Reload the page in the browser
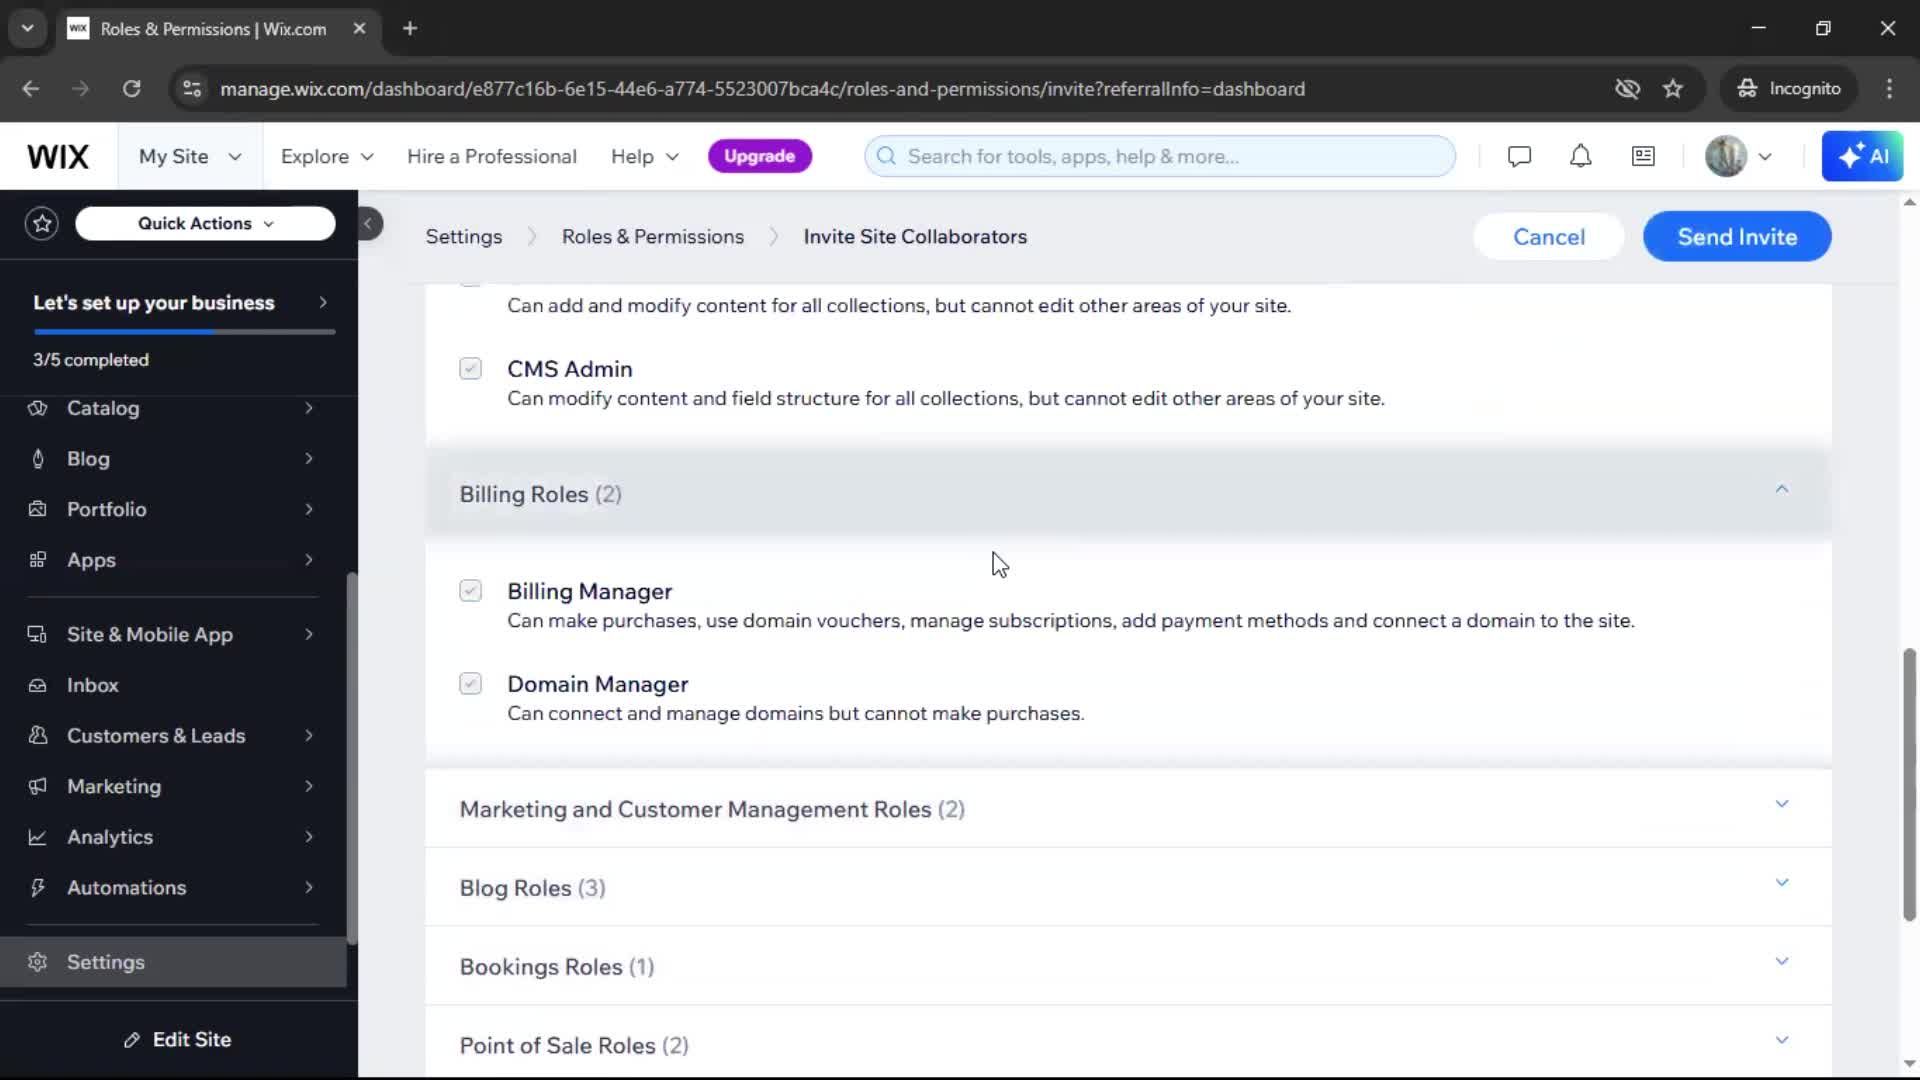The width and height of the screenshot is (1920, 1080). pyautogui.click(x=131, y=89)
